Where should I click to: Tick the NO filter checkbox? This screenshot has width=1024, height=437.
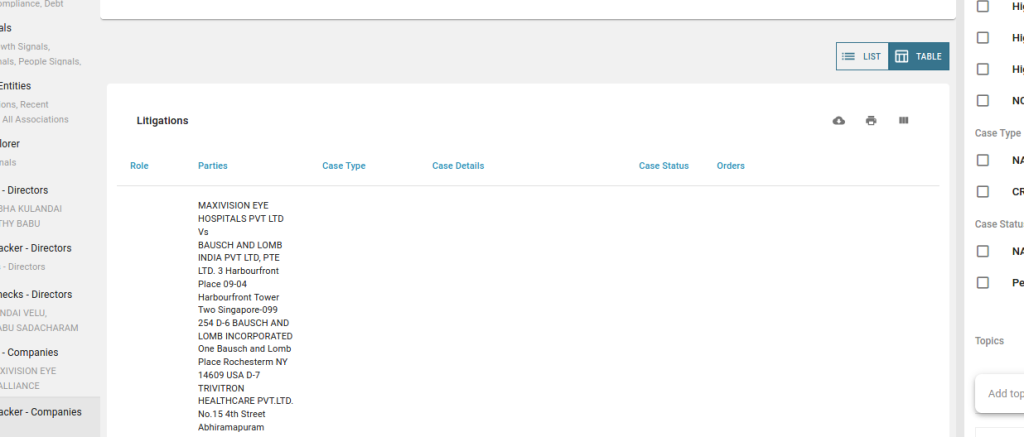(983, 101)
